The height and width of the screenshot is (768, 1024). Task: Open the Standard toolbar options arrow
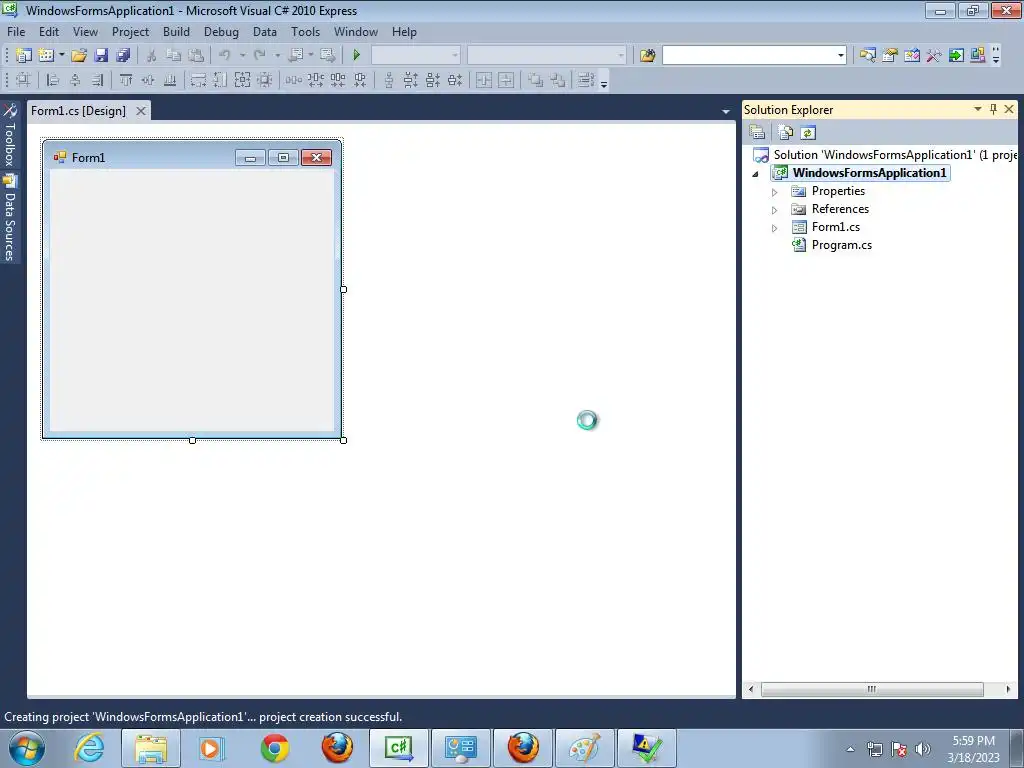[x=996, y=56]
